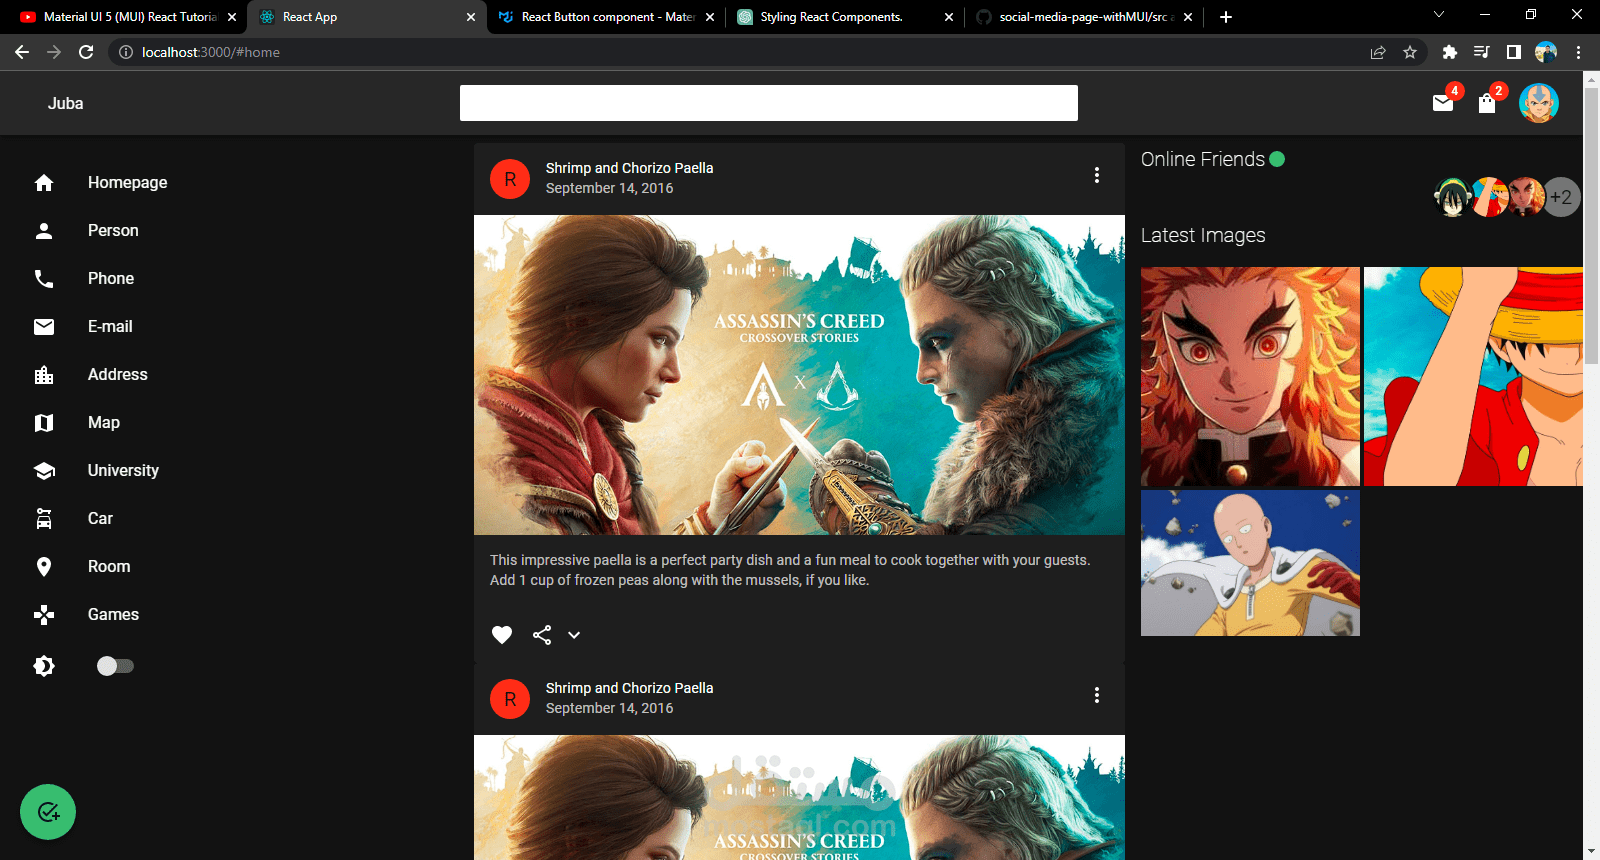Click the Juba brand title
The height and width of the screenshot is (860, 1600).
pyautogui.click(x=66, y=103)
